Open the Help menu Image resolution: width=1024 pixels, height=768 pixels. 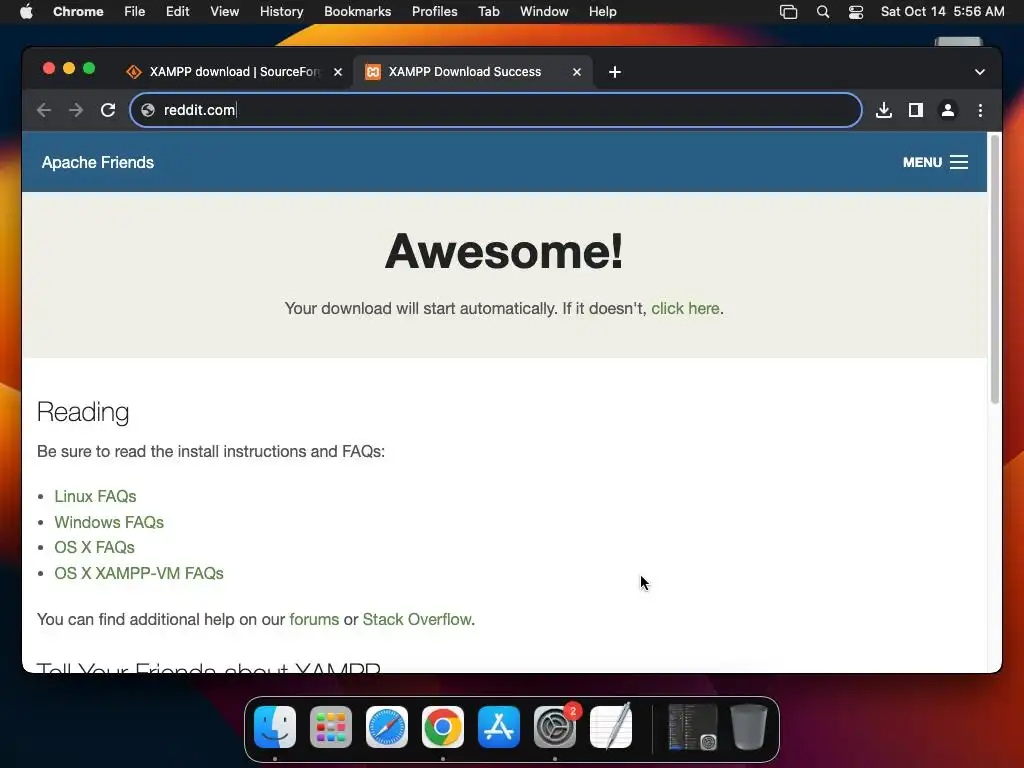[603, 12]
